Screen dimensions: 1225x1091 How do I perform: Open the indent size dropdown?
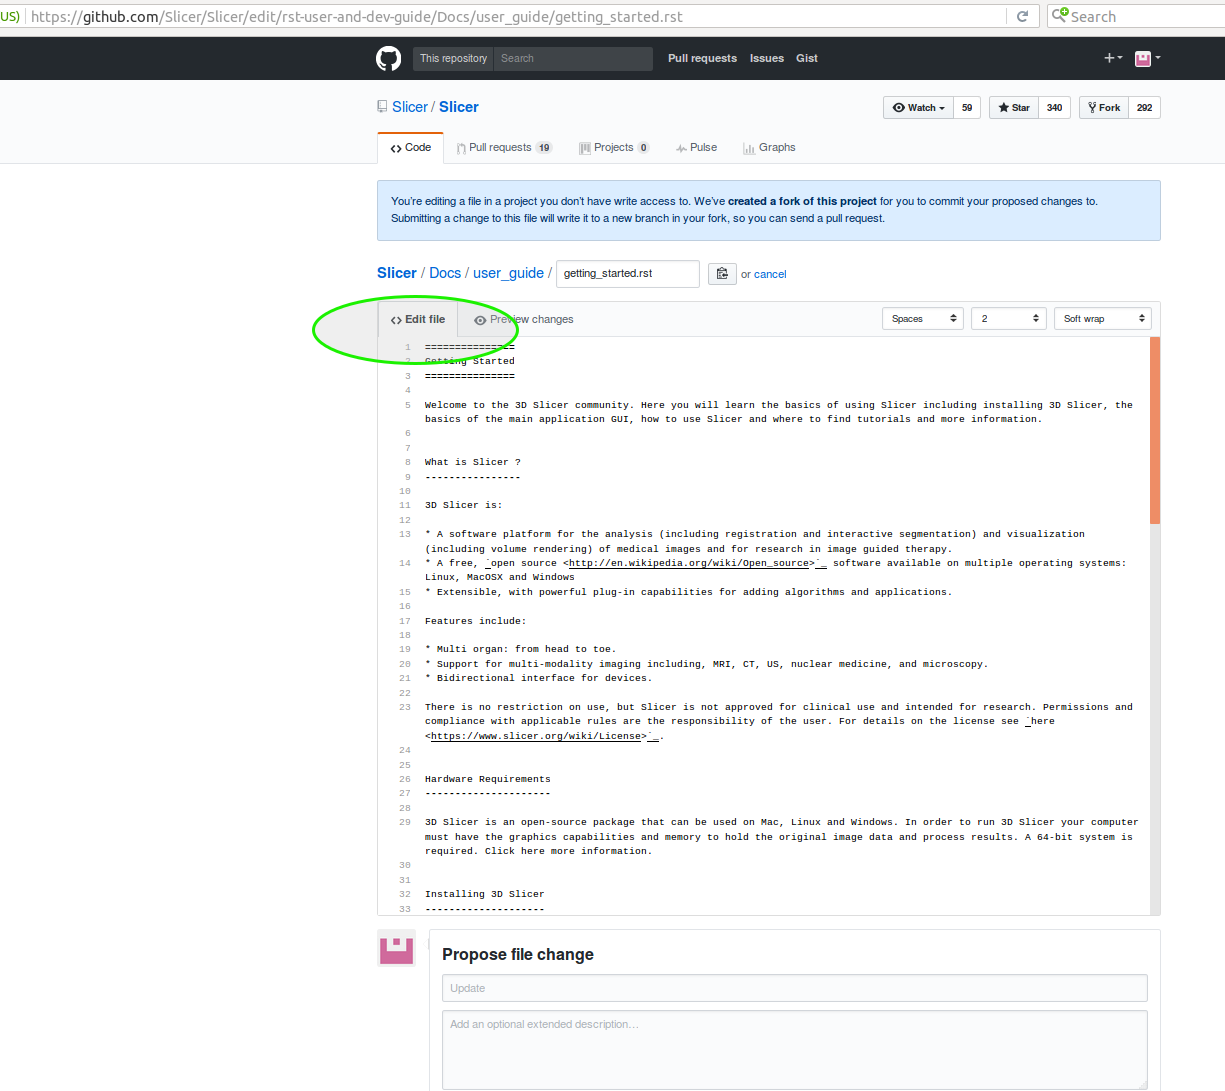1008,319
